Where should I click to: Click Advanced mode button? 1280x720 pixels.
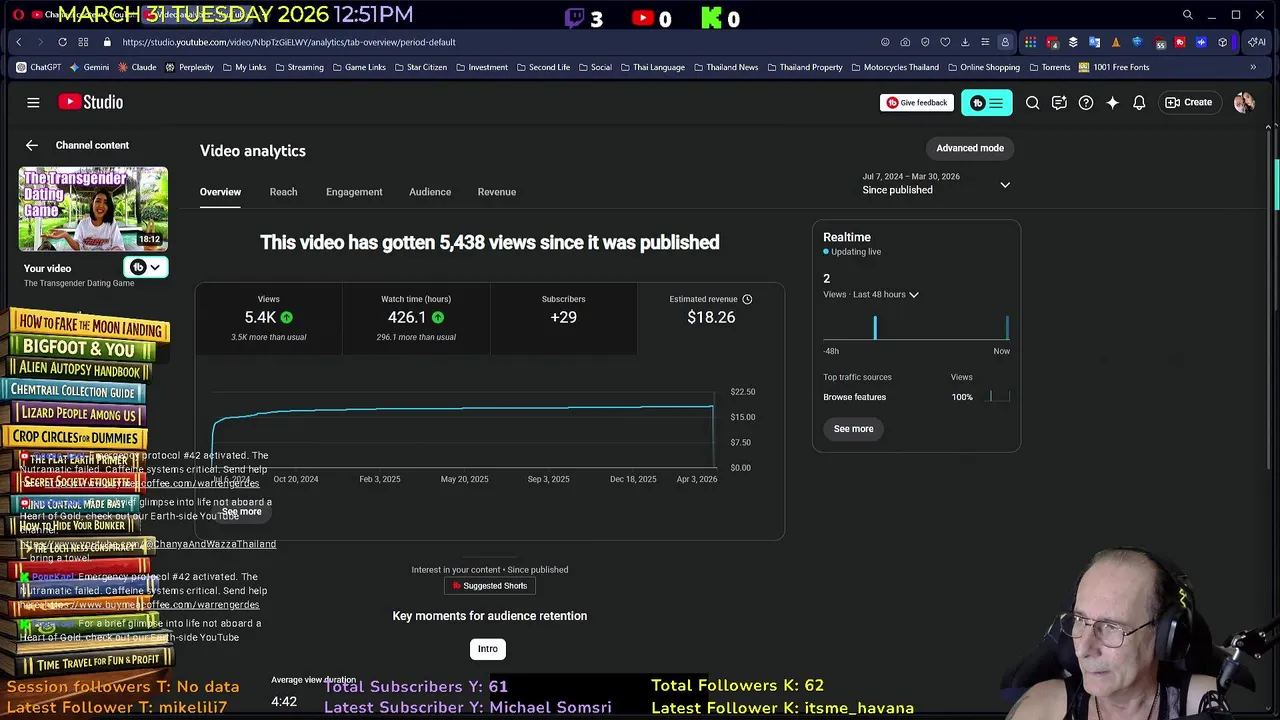pyautogui.click(x=970, y=148)
